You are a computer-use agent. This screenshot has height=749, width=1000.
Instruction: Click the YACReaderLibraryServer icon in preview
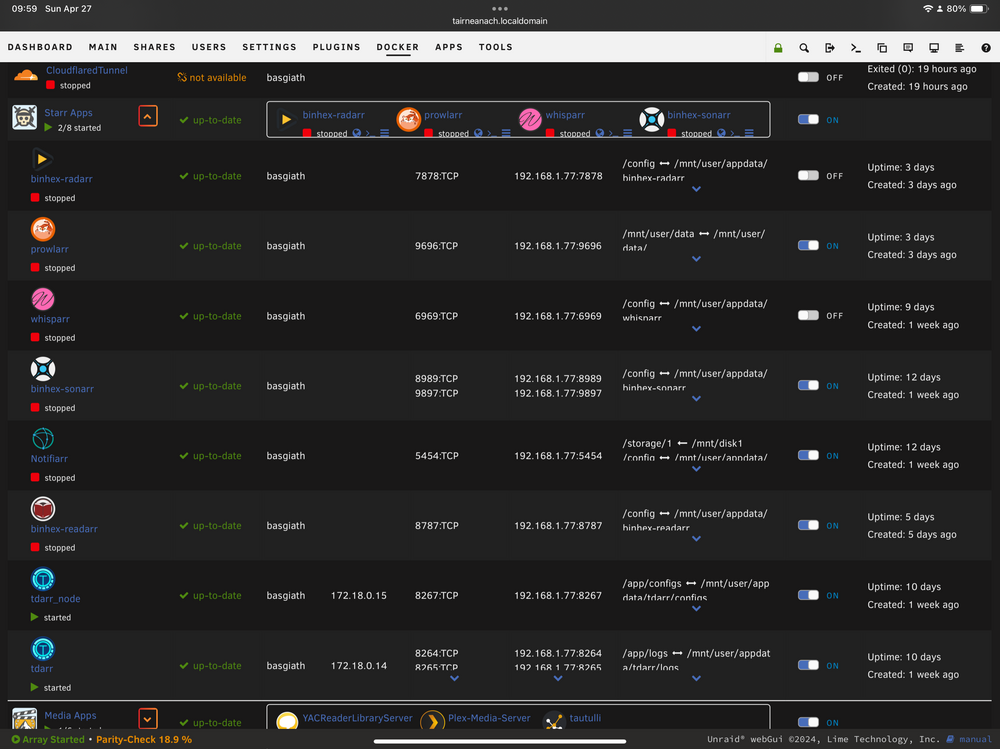[287, 721]
